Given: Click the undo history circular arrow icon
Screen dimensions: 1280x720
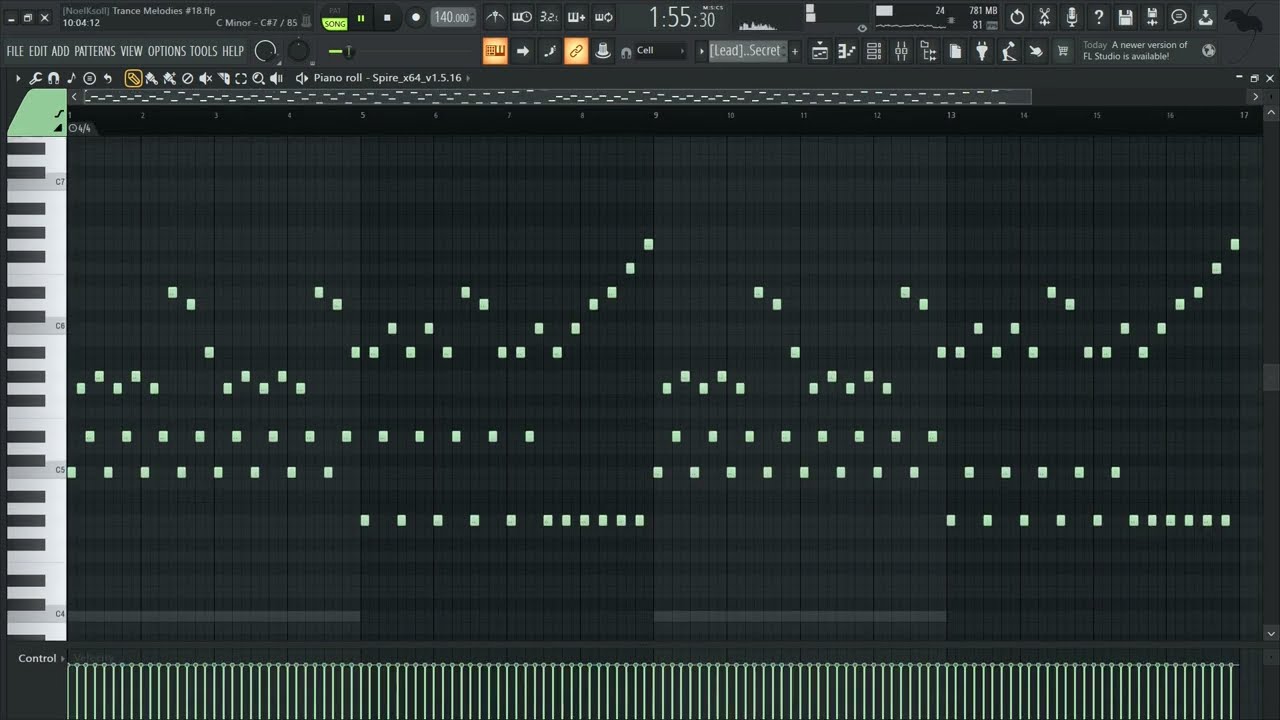Looking at the screenshot, I should (x=1017, y=17).
